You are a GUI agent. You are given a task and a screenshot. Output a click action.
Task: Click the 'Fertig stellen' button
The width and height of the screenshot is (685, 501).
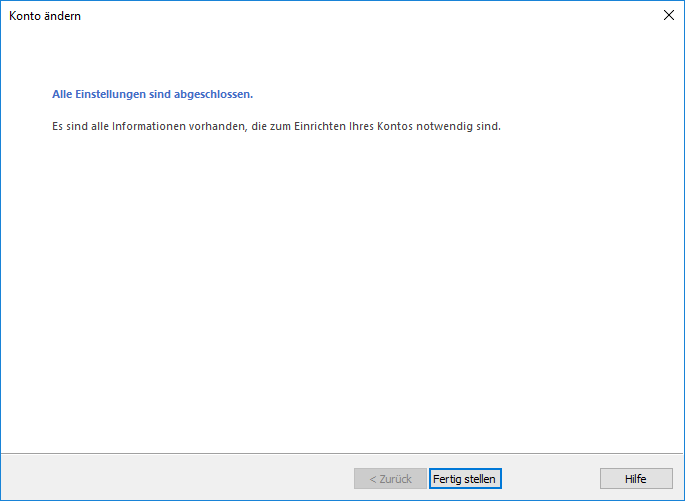[x=464, y=479]
